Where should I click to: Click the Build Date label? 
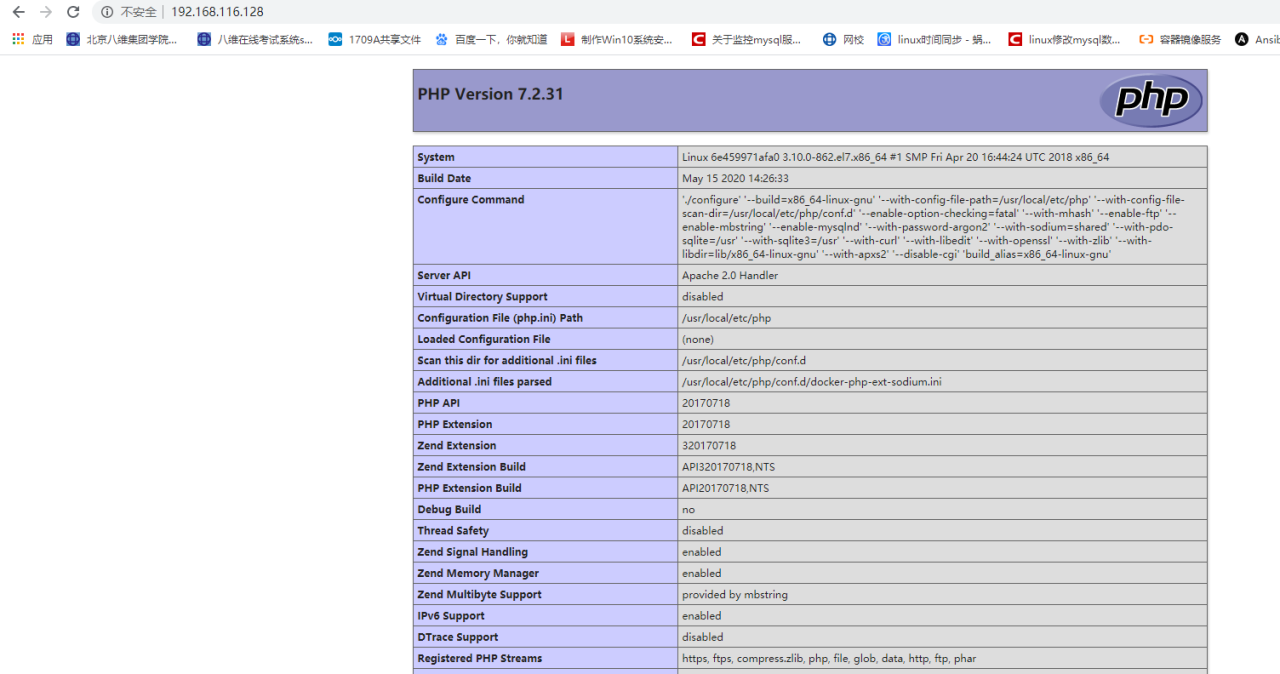coord(444,178)
